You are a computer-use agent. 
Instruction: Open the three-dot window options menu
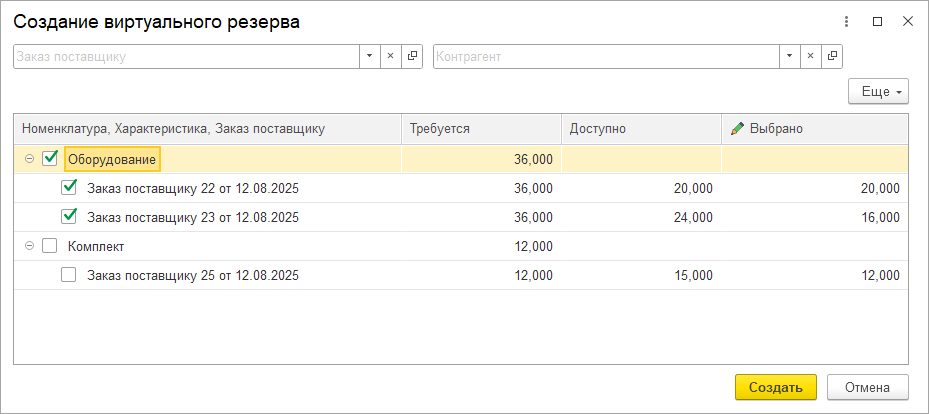(847, 22)
